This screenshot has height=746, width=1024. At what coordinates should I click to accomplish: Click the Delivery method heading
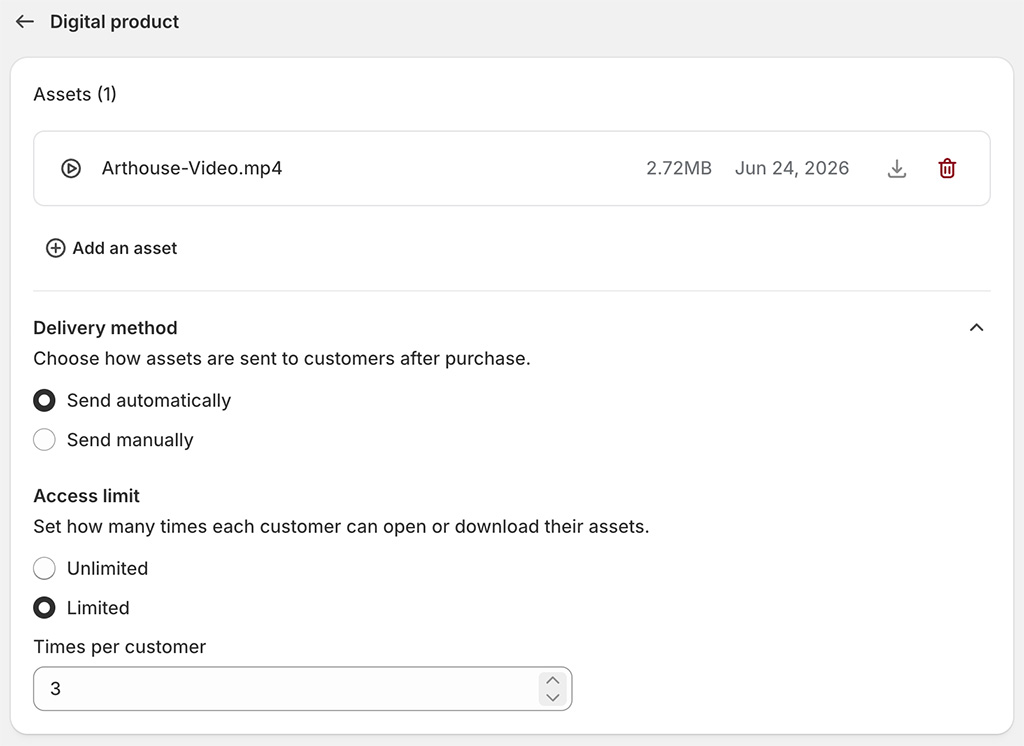tap(105, 328)
